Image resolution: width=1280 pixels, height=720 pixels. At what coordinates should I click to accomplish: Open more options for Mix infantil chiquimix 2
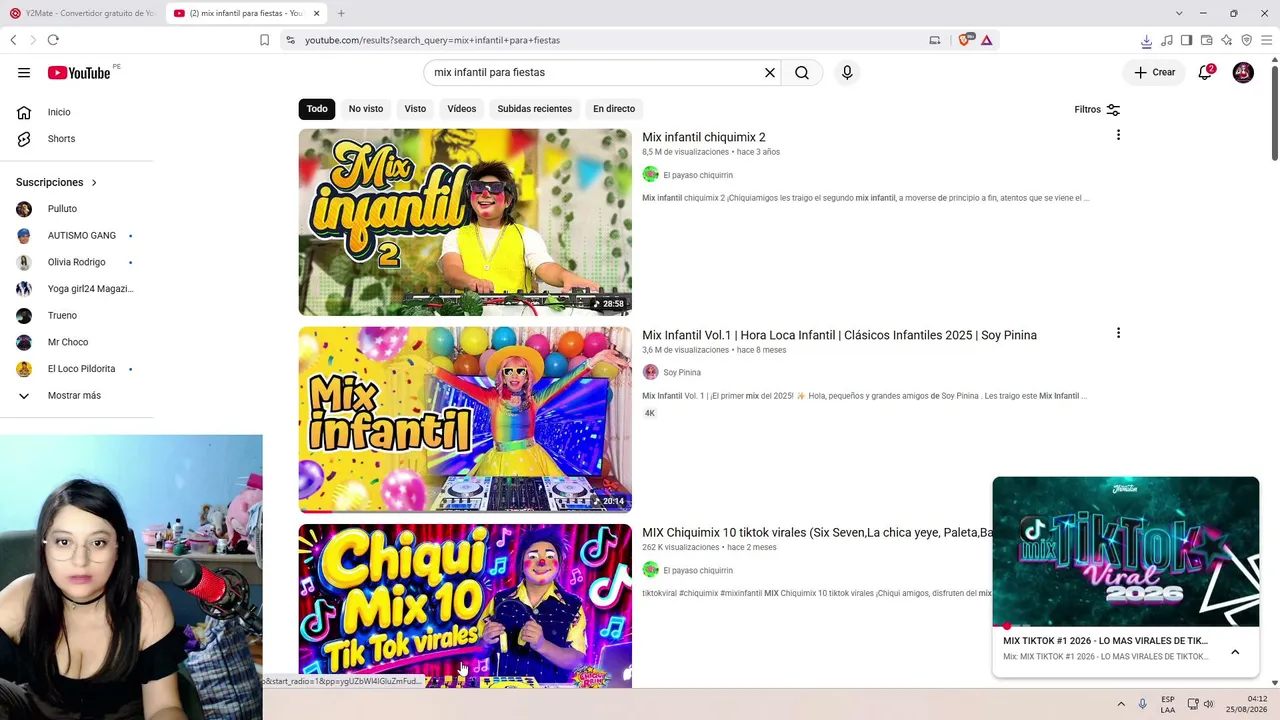(x=1118, y=135)
